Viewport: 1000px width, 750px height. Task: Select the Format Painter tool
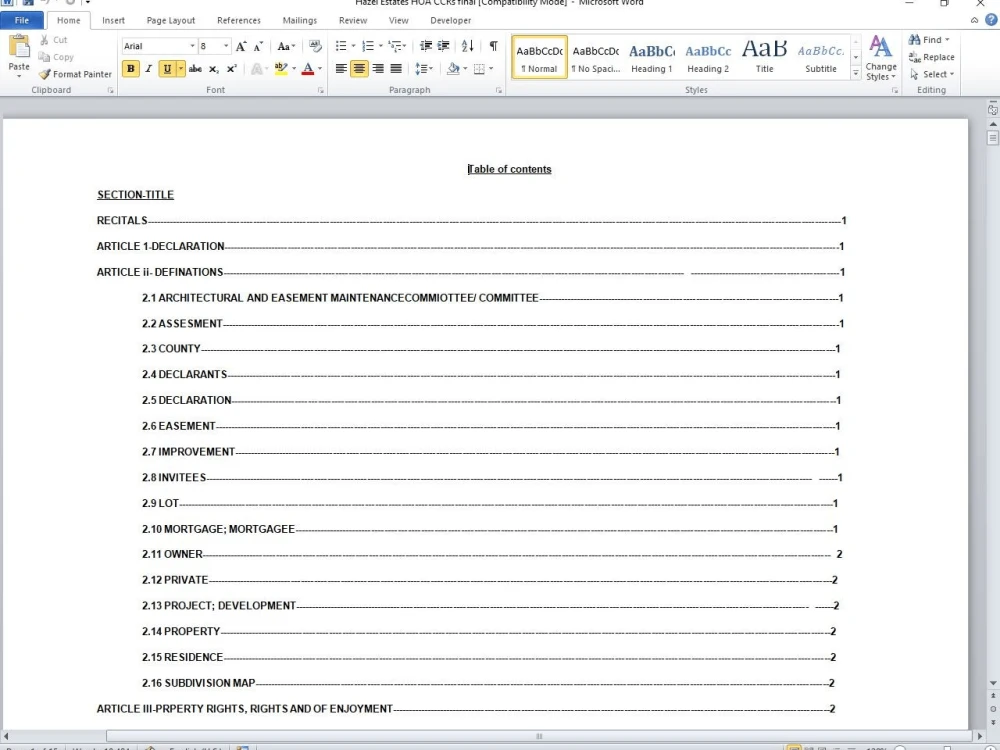point(75,74)
